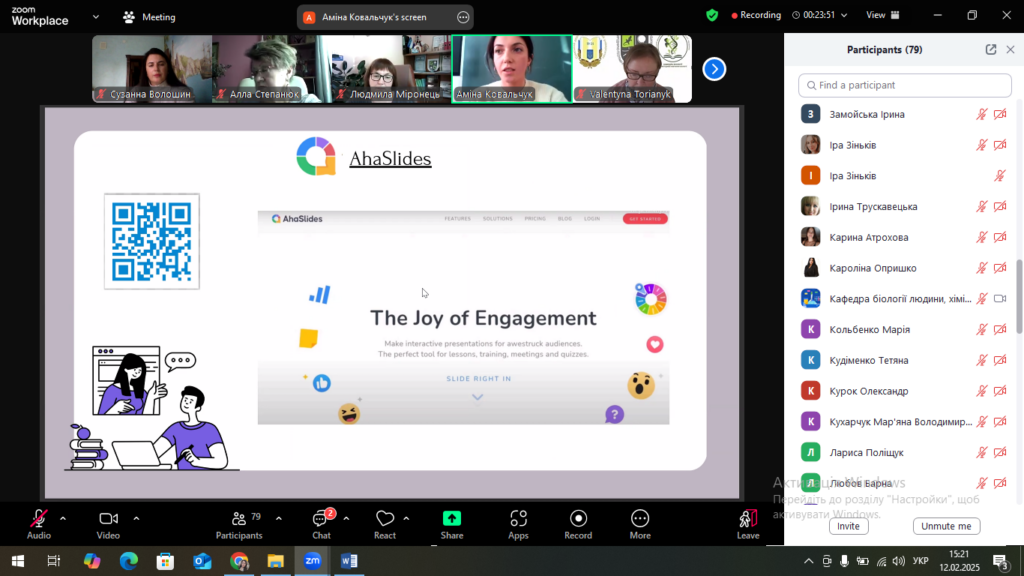Toggle microphone for Карина Атрохова
Image resolution: width=1024 pixels, height=576 pixels.
[x=982, y=238]
